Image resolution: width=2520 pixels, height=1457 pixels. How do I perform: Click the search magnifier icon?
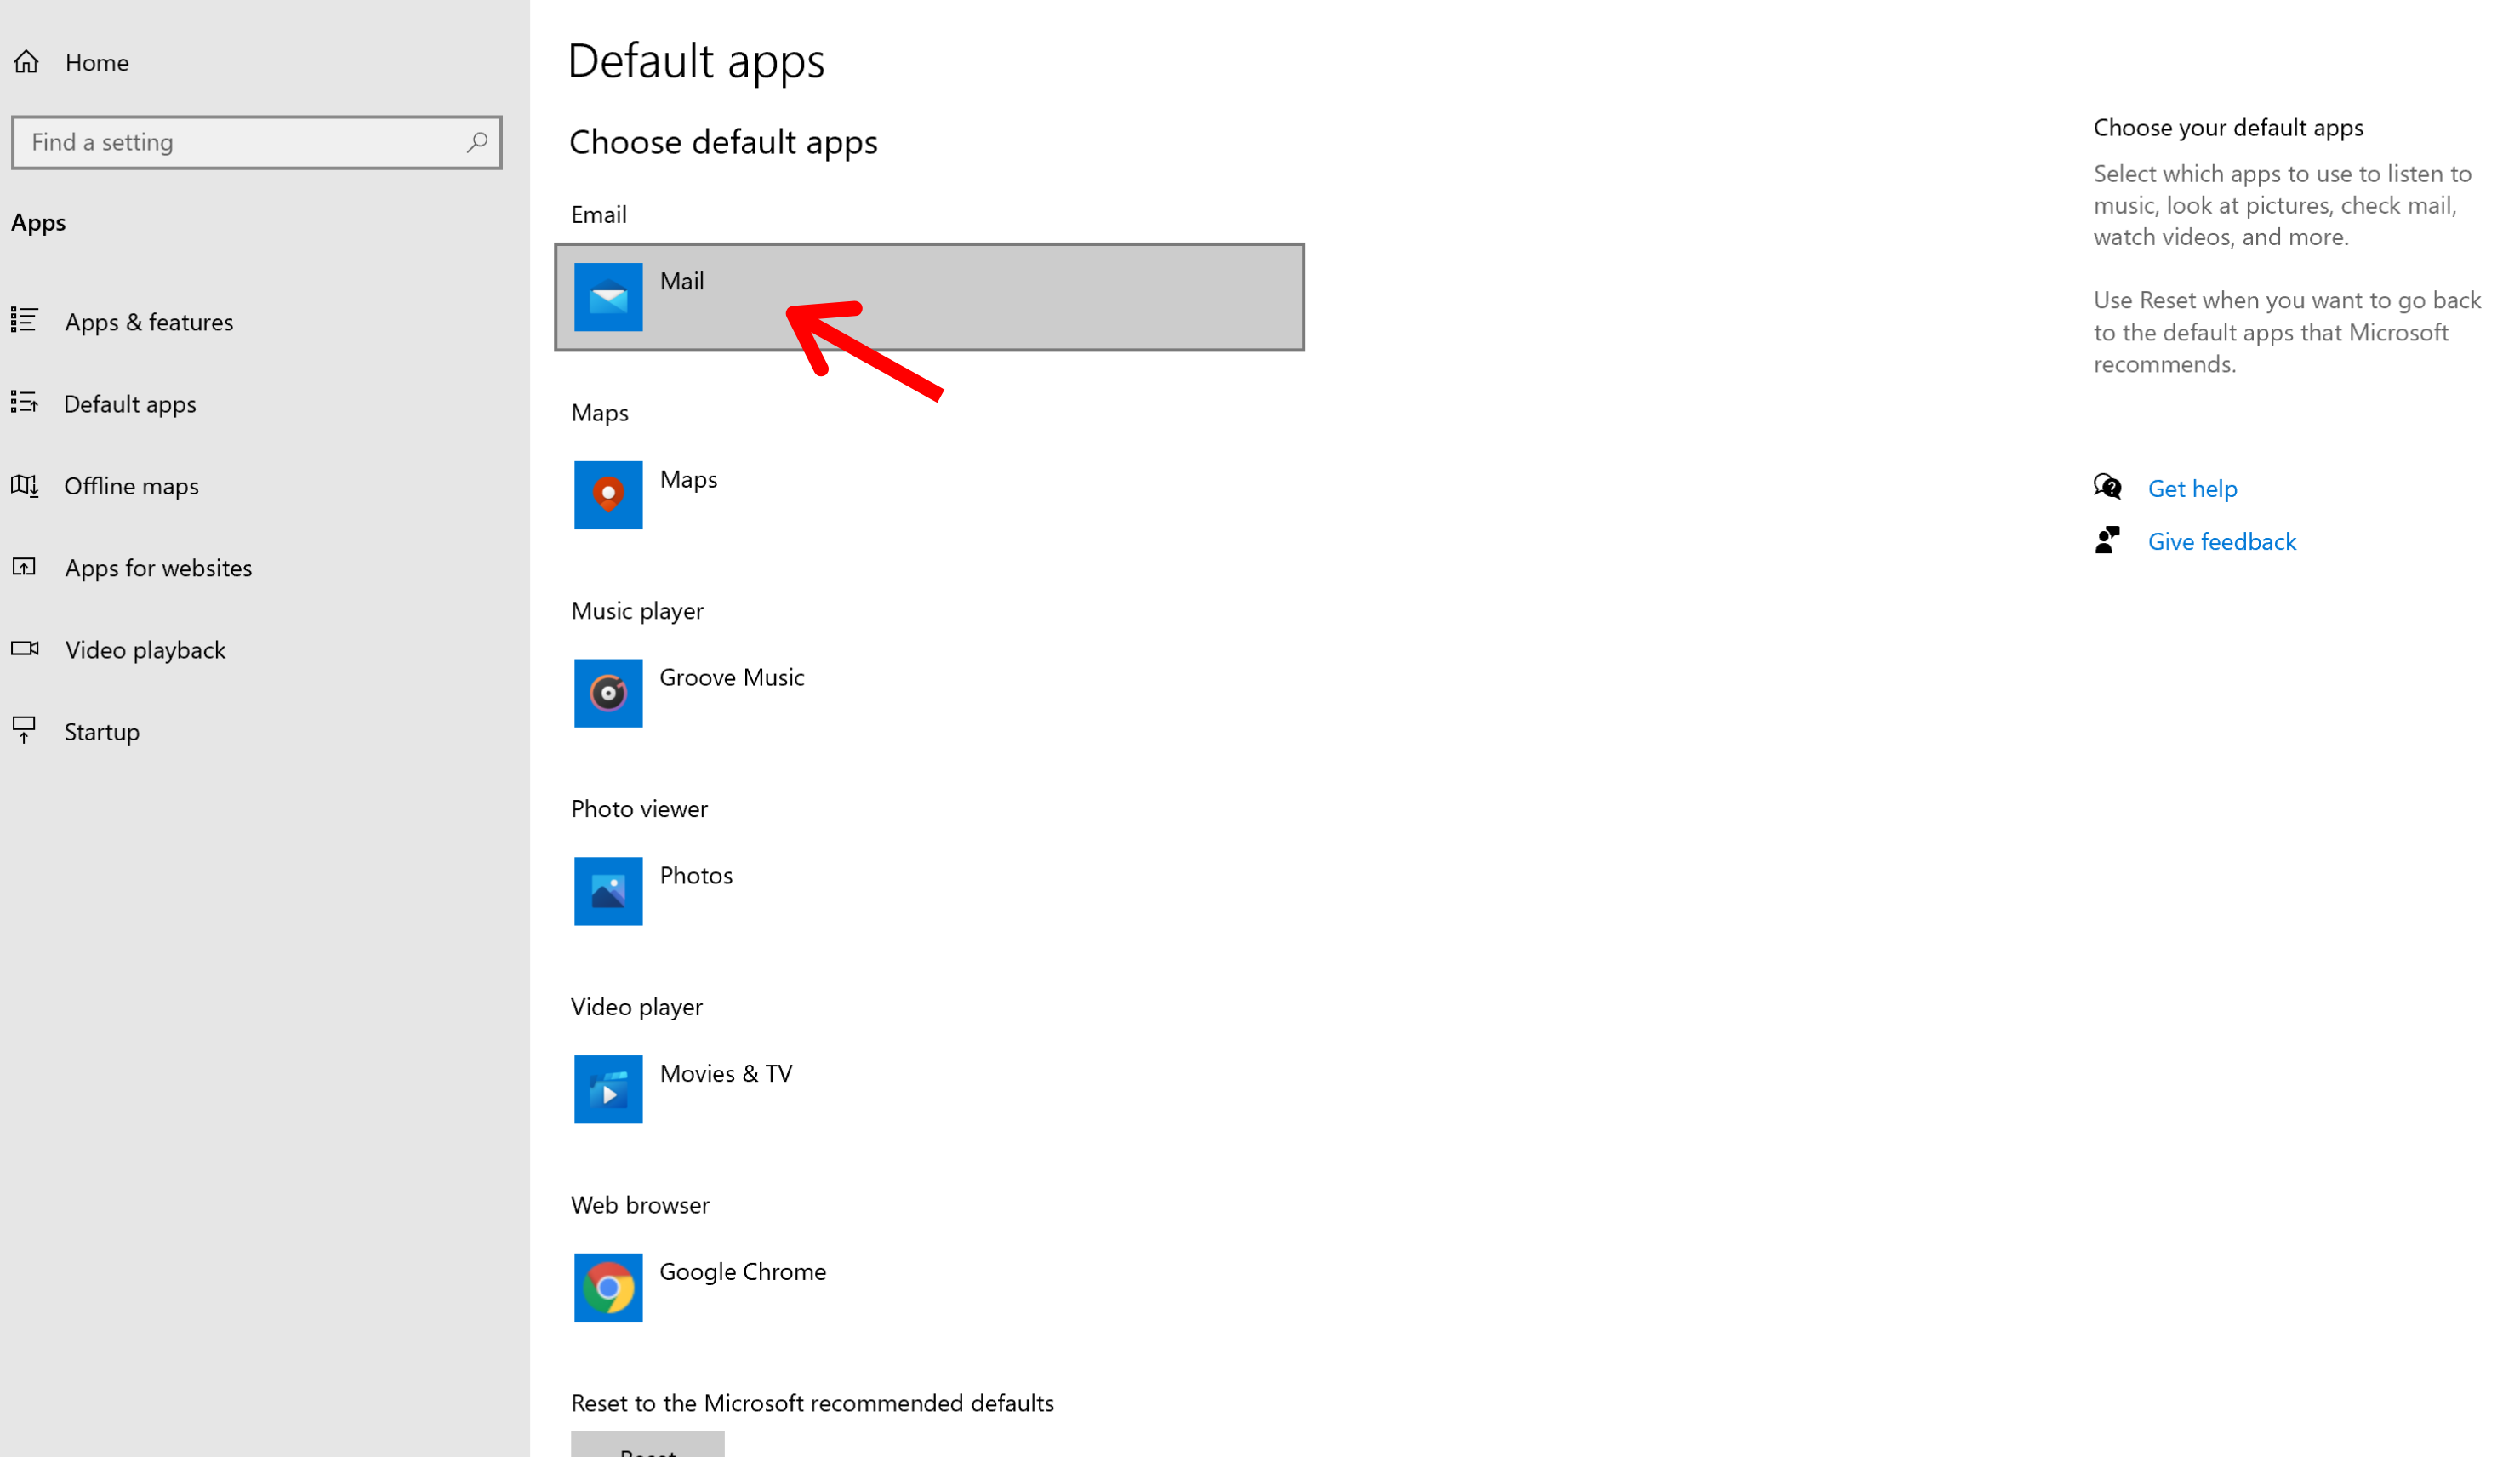(x=477, y=142)
